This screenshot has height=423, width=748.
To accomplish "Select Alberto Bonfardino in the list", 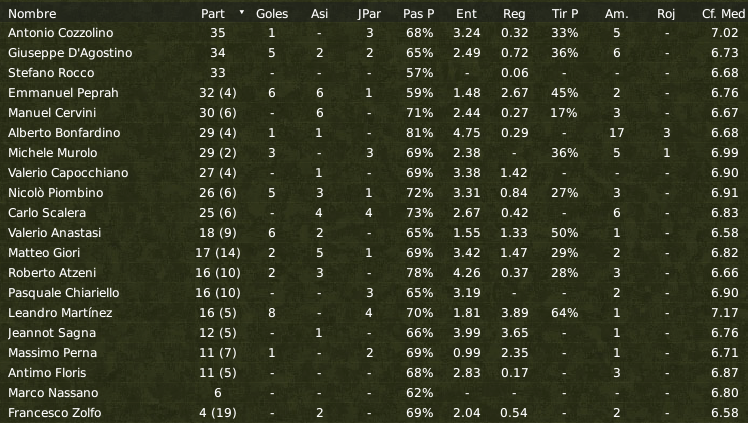I will pyautogui.click(x=64, y=133).
